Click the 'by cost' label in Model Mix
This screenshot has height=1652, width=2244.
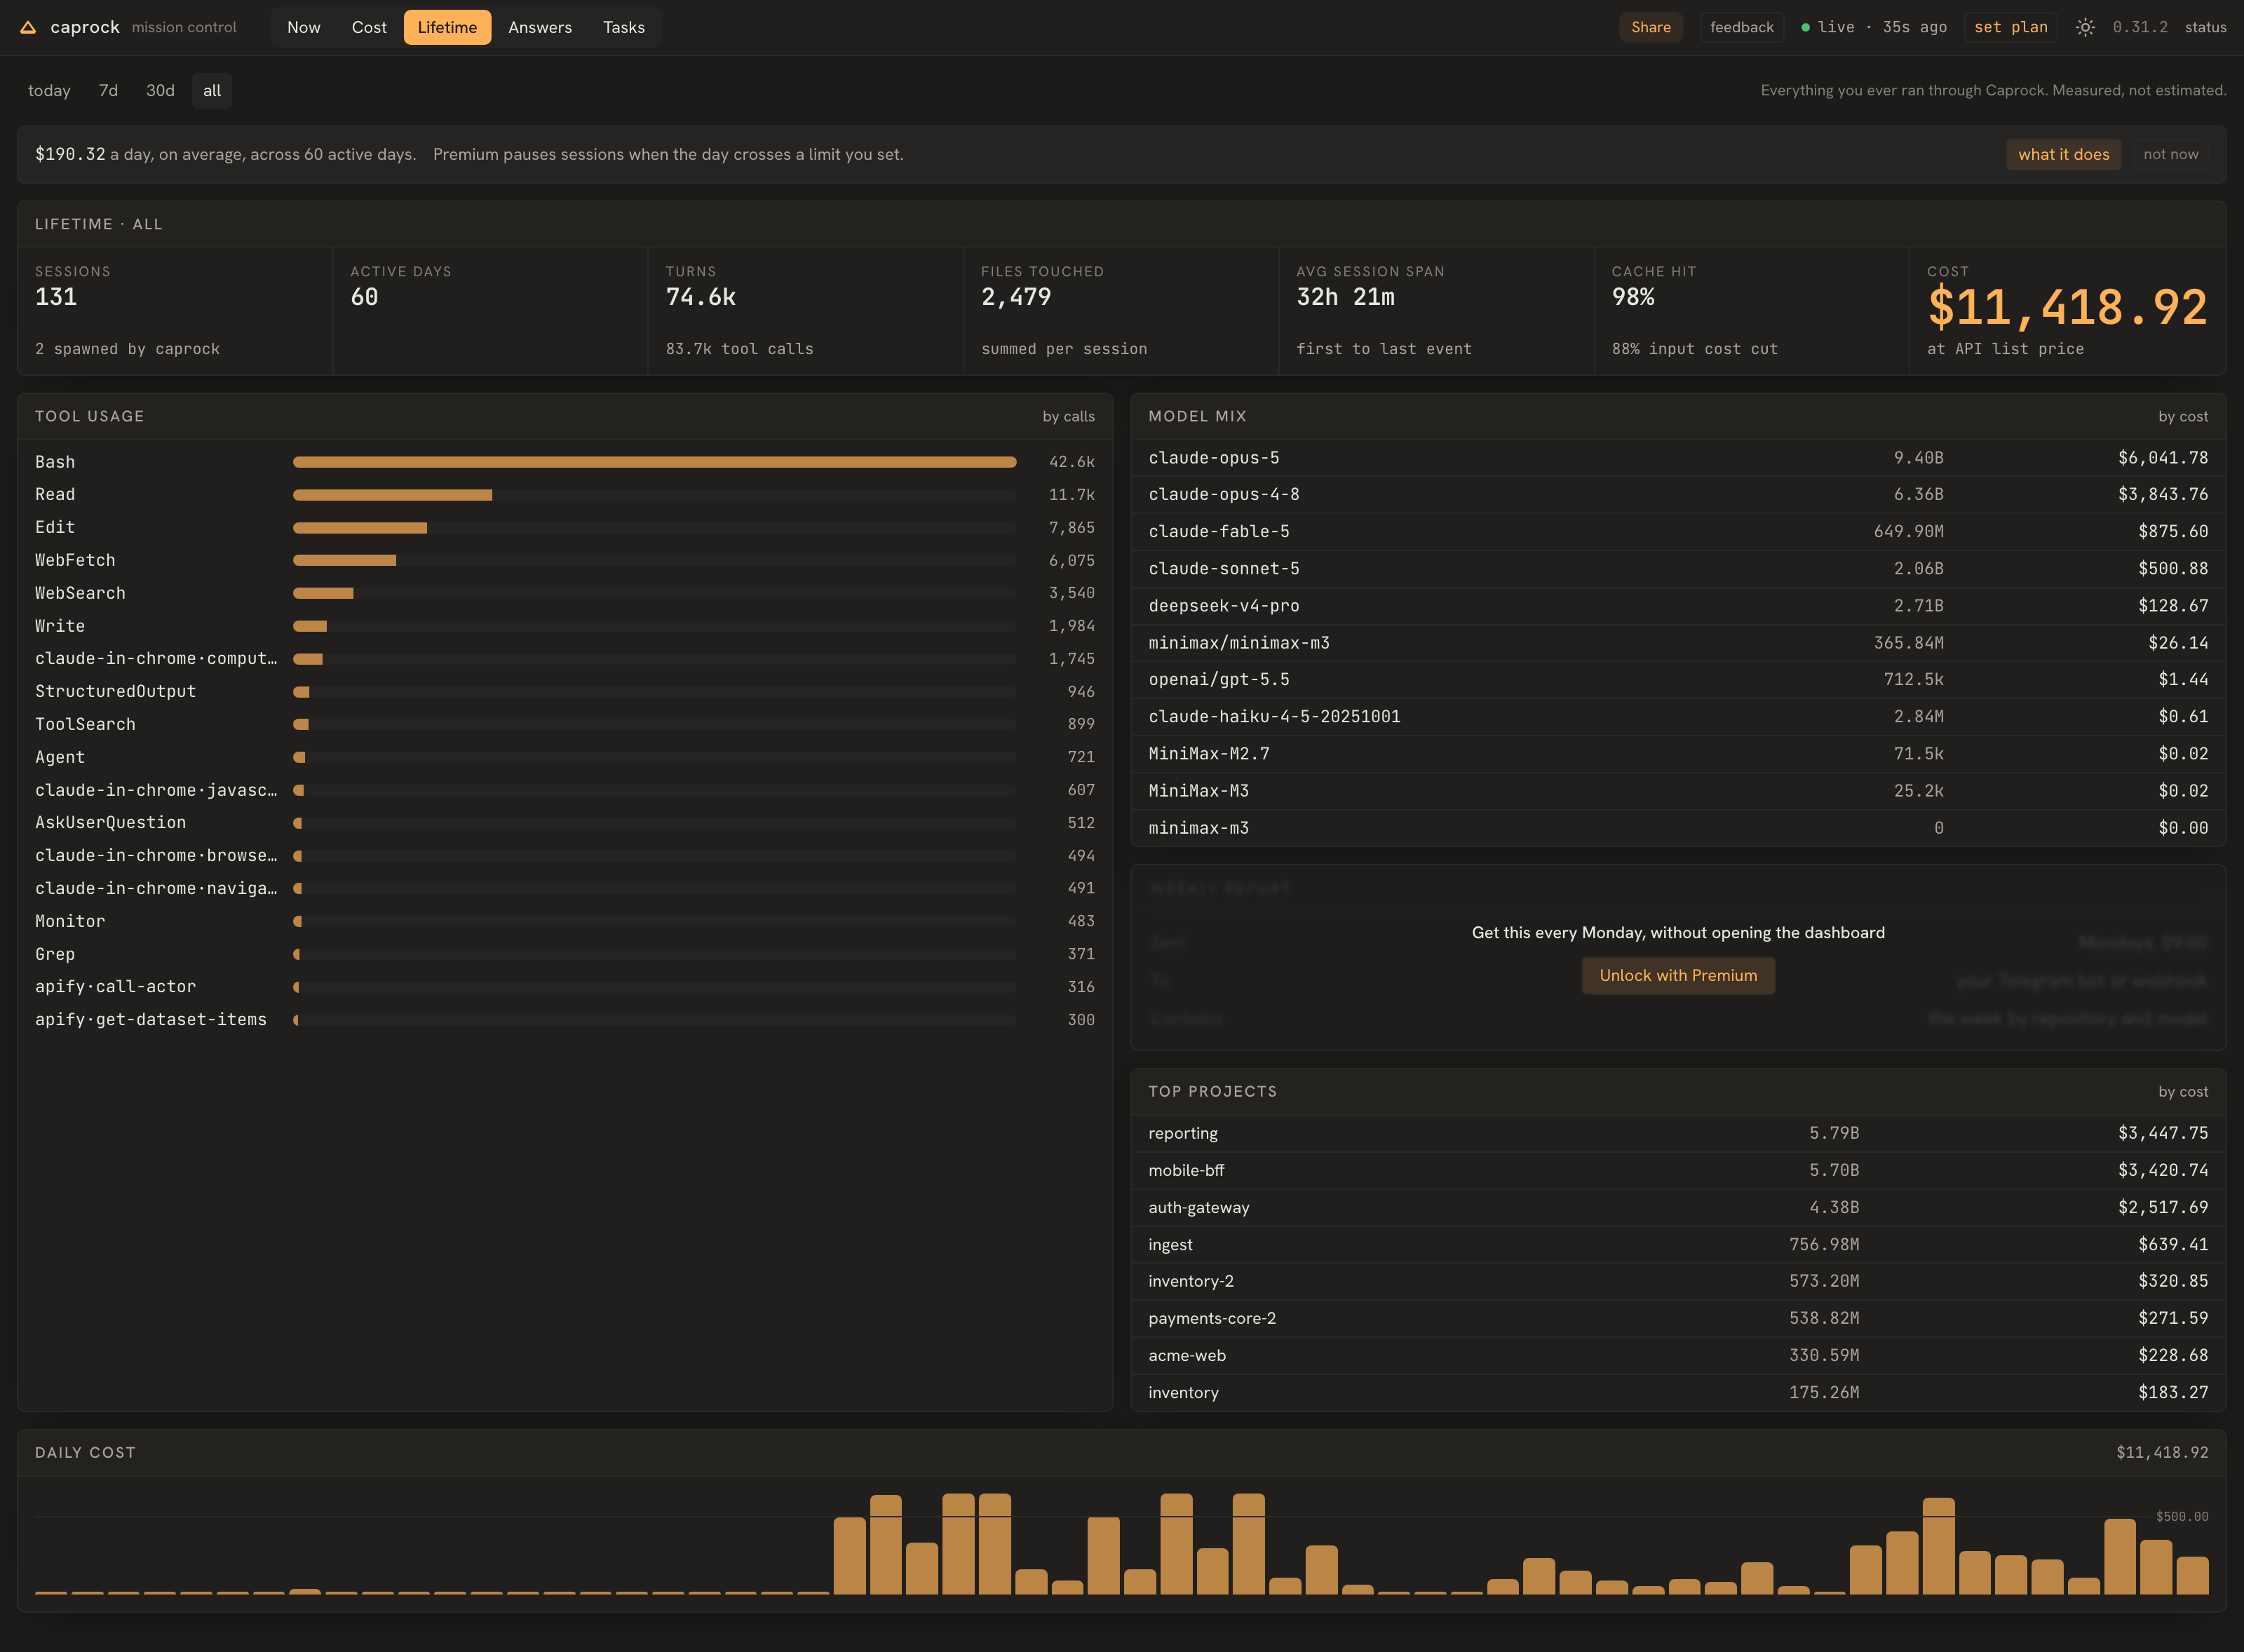point(2183,416)
